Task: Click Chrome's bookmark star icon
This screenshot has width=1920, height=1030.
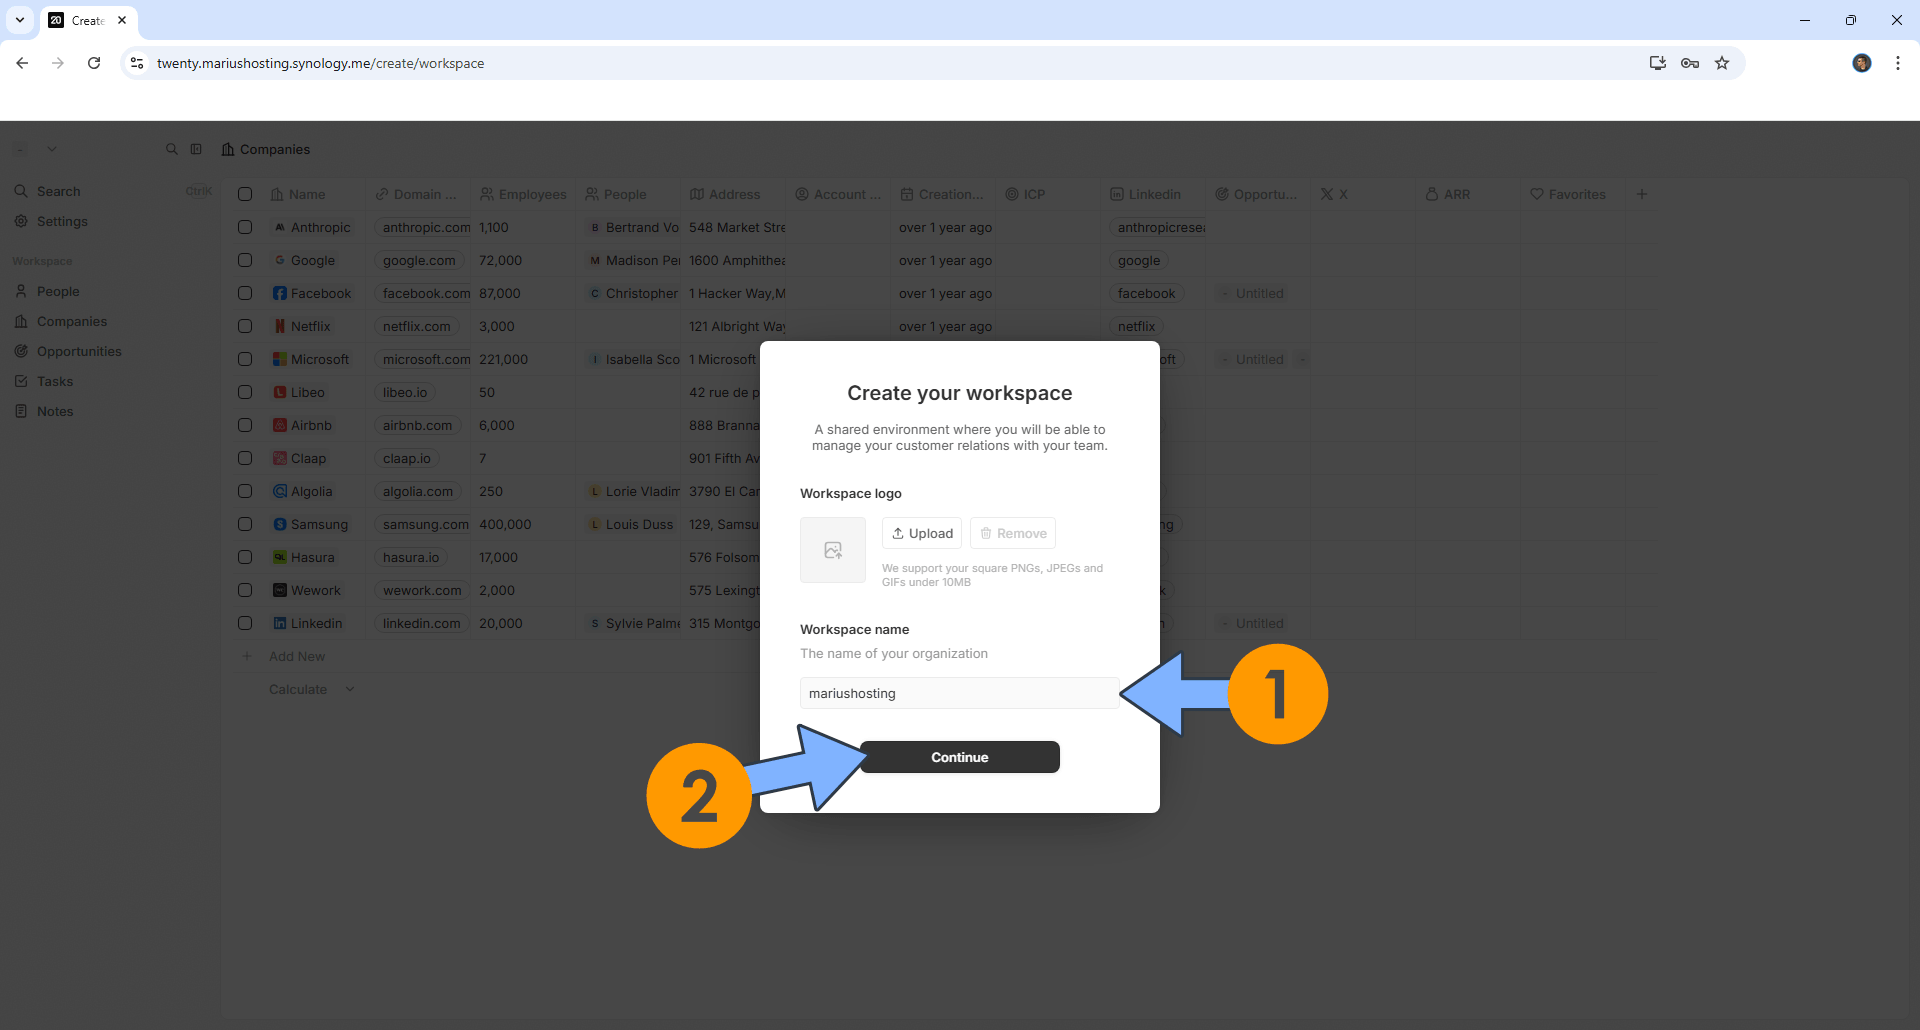Action: tap(1722, 63)
